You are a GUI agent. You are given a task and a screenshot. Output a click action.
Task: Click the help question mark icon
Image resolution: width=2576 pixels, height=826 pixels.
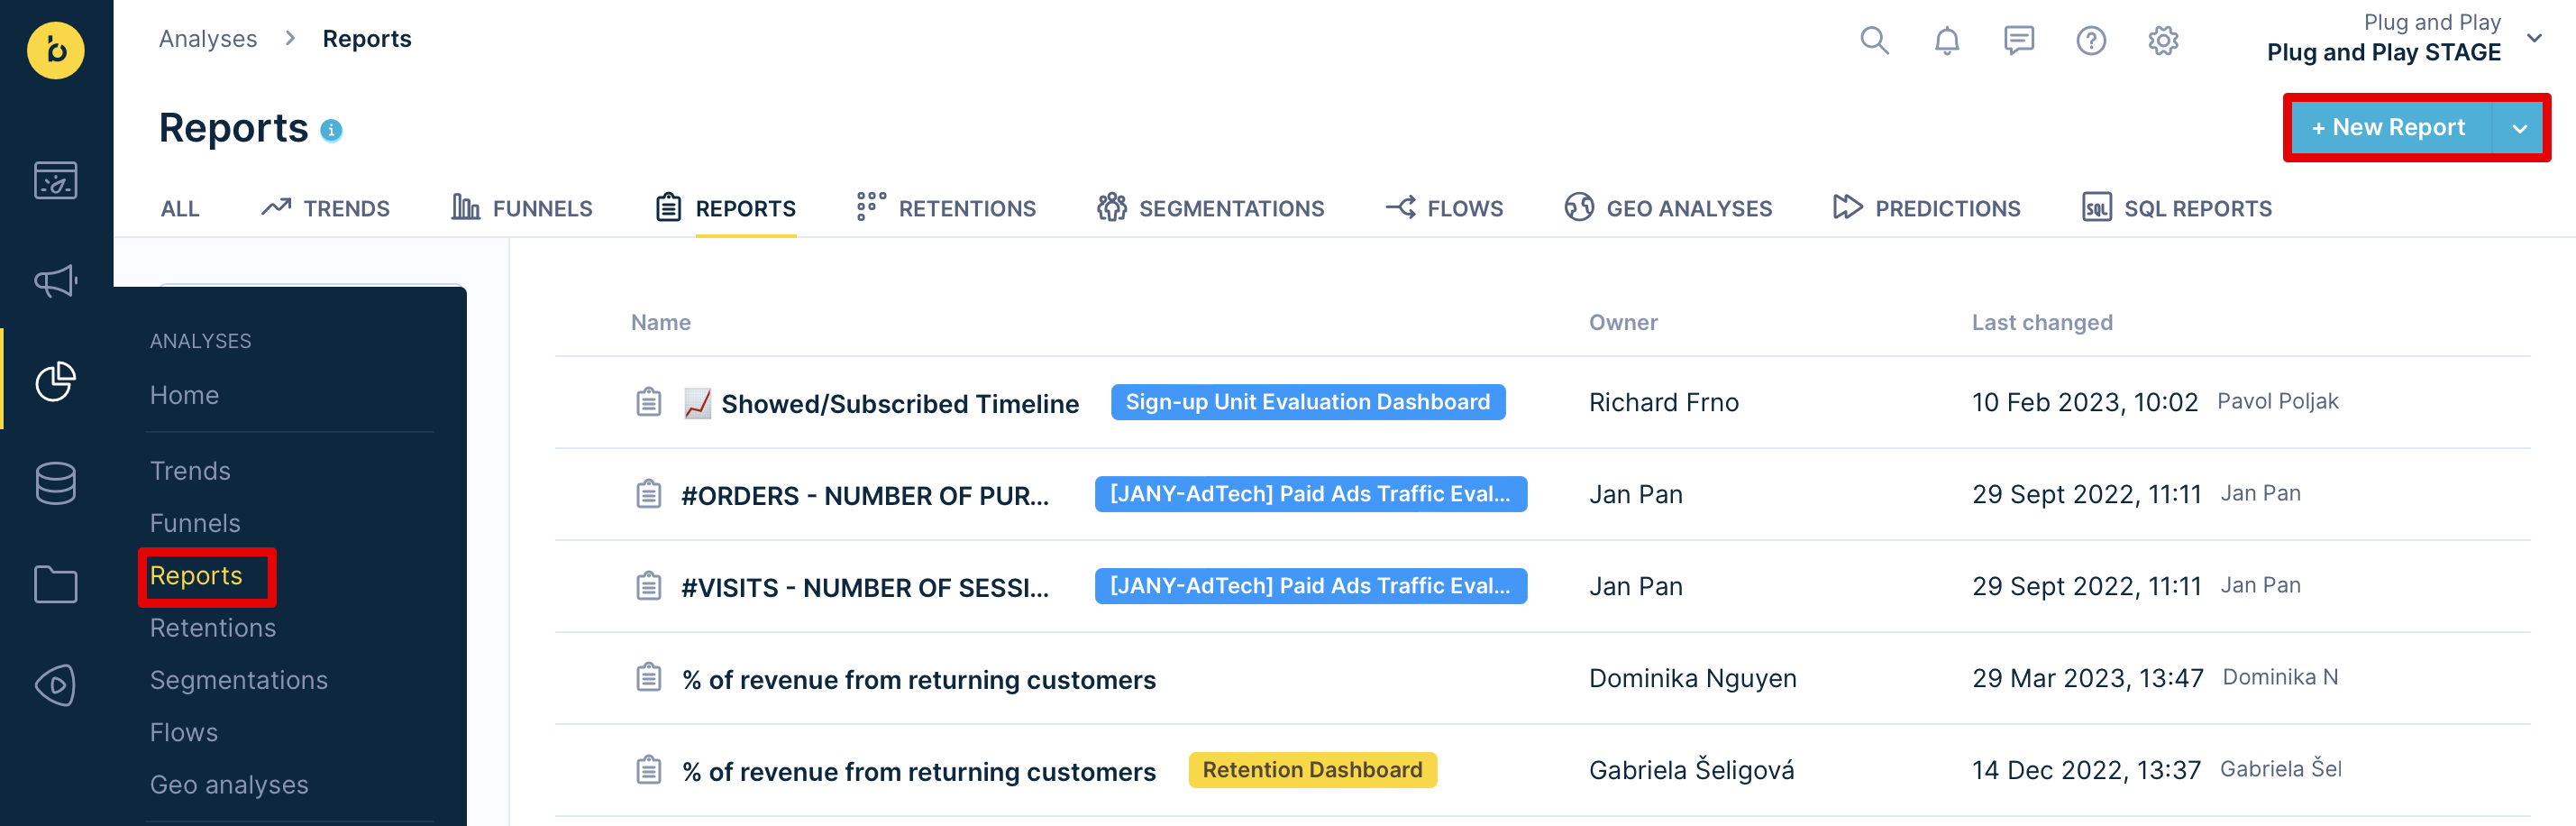click(2090, 41)
